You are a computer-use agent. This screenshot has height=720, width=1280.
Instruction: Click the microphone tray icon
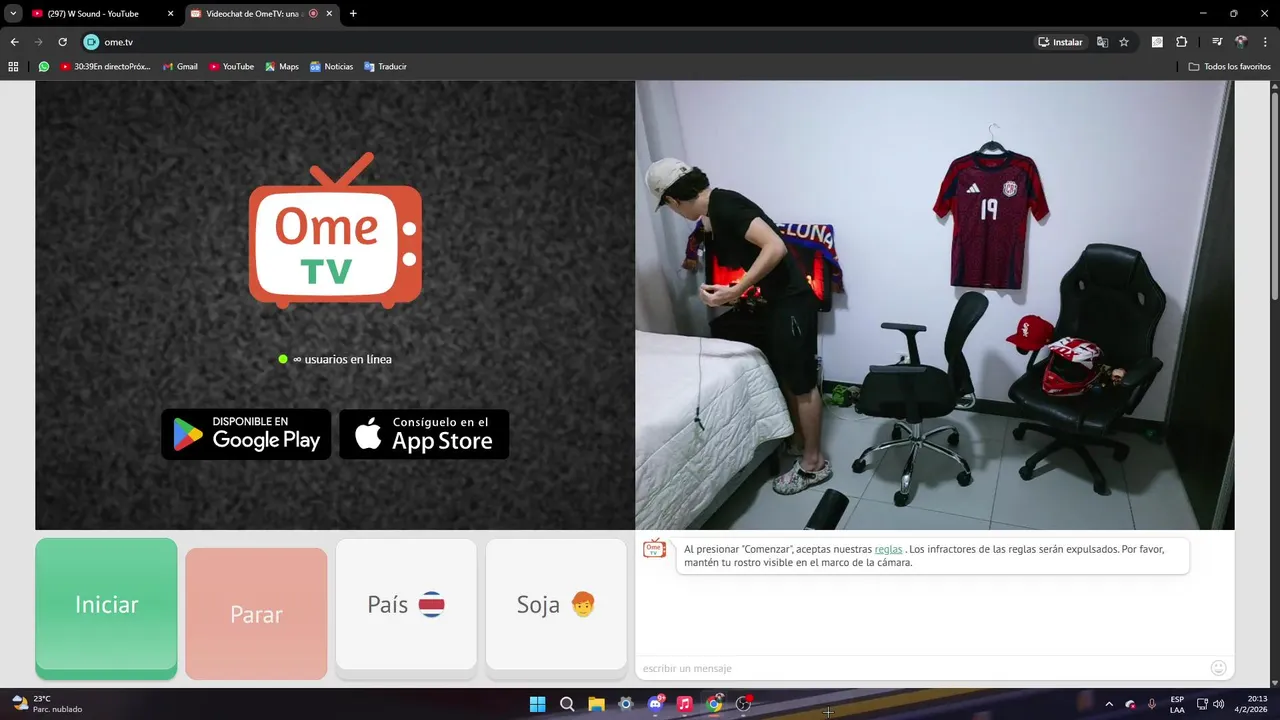(x=1152, y=704)
